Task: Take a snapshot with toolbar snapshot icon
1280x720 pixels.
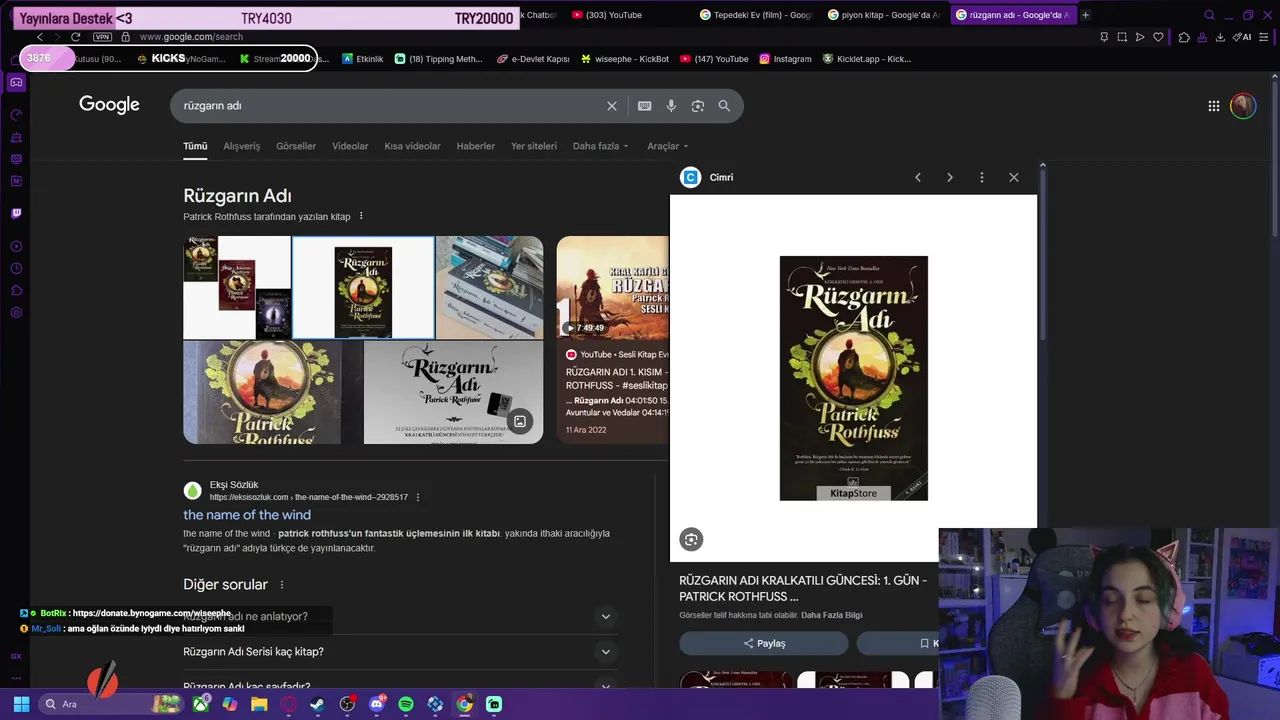Action: pyautogui.click(x=1122, y=37)
